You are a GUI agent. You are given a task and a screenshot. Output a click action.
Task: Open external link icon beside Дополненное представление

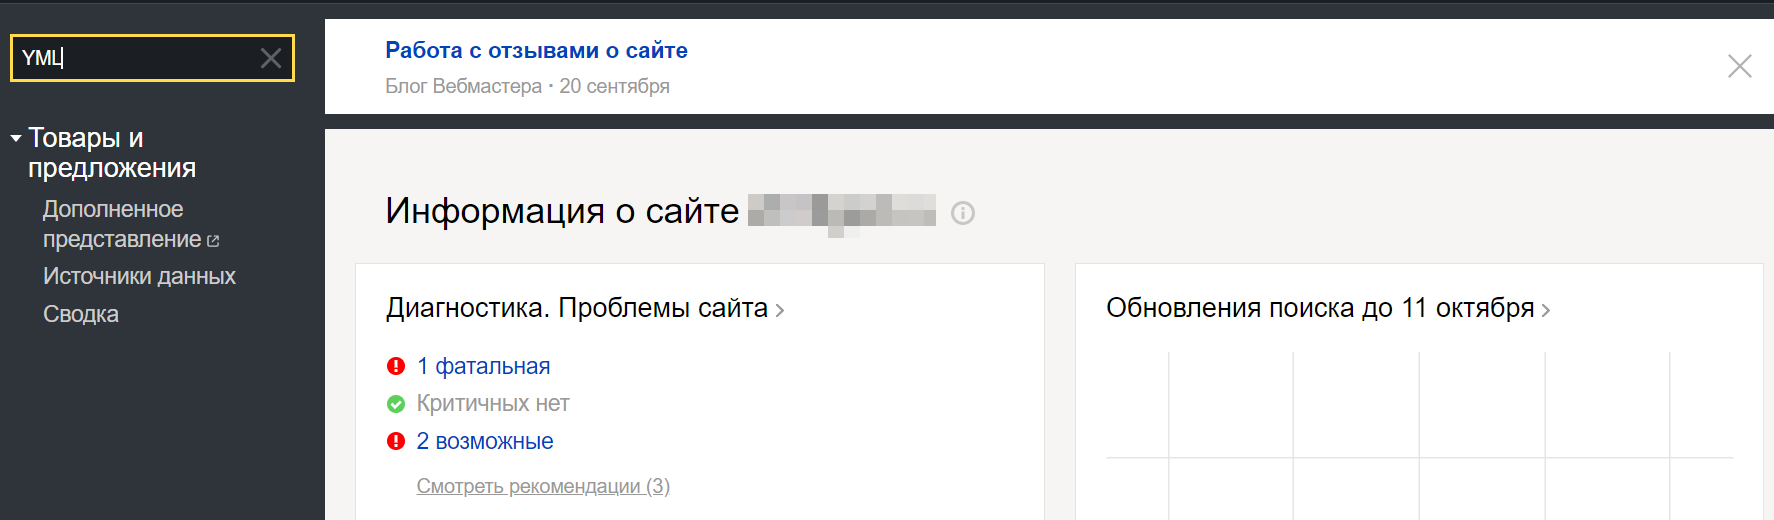[x=213, y=241]
